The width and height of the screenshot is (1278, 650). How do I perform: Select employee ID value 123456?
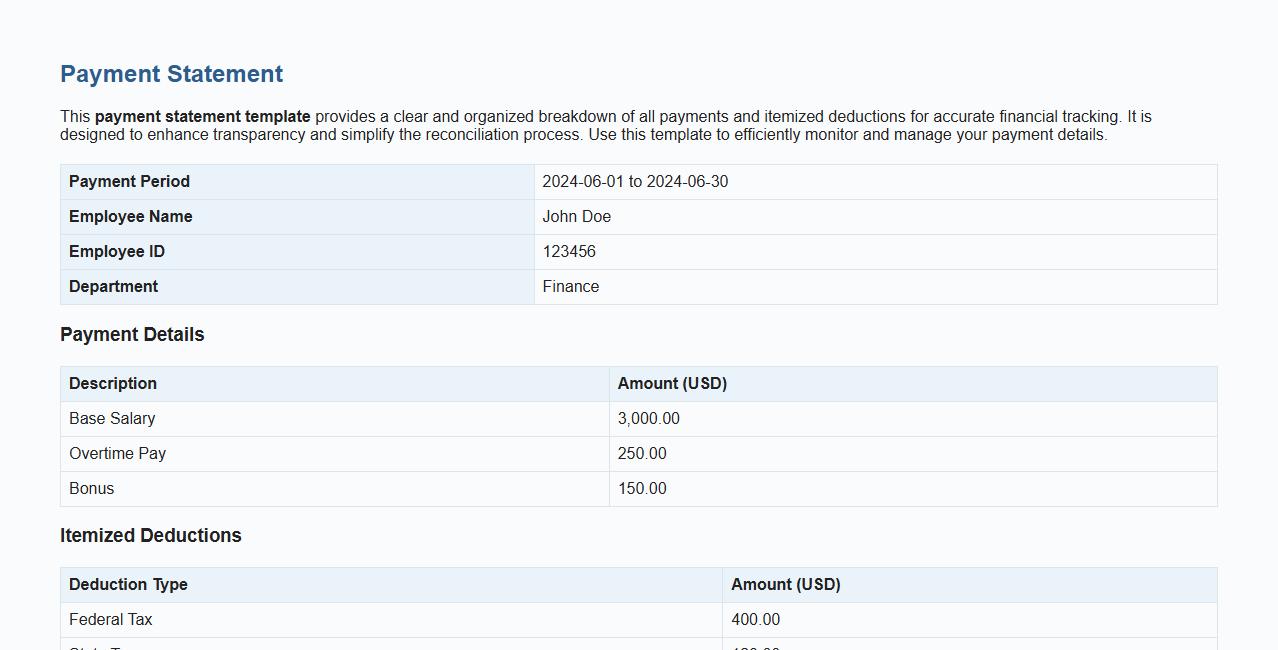pyautogui.click(x=569, y=251)
